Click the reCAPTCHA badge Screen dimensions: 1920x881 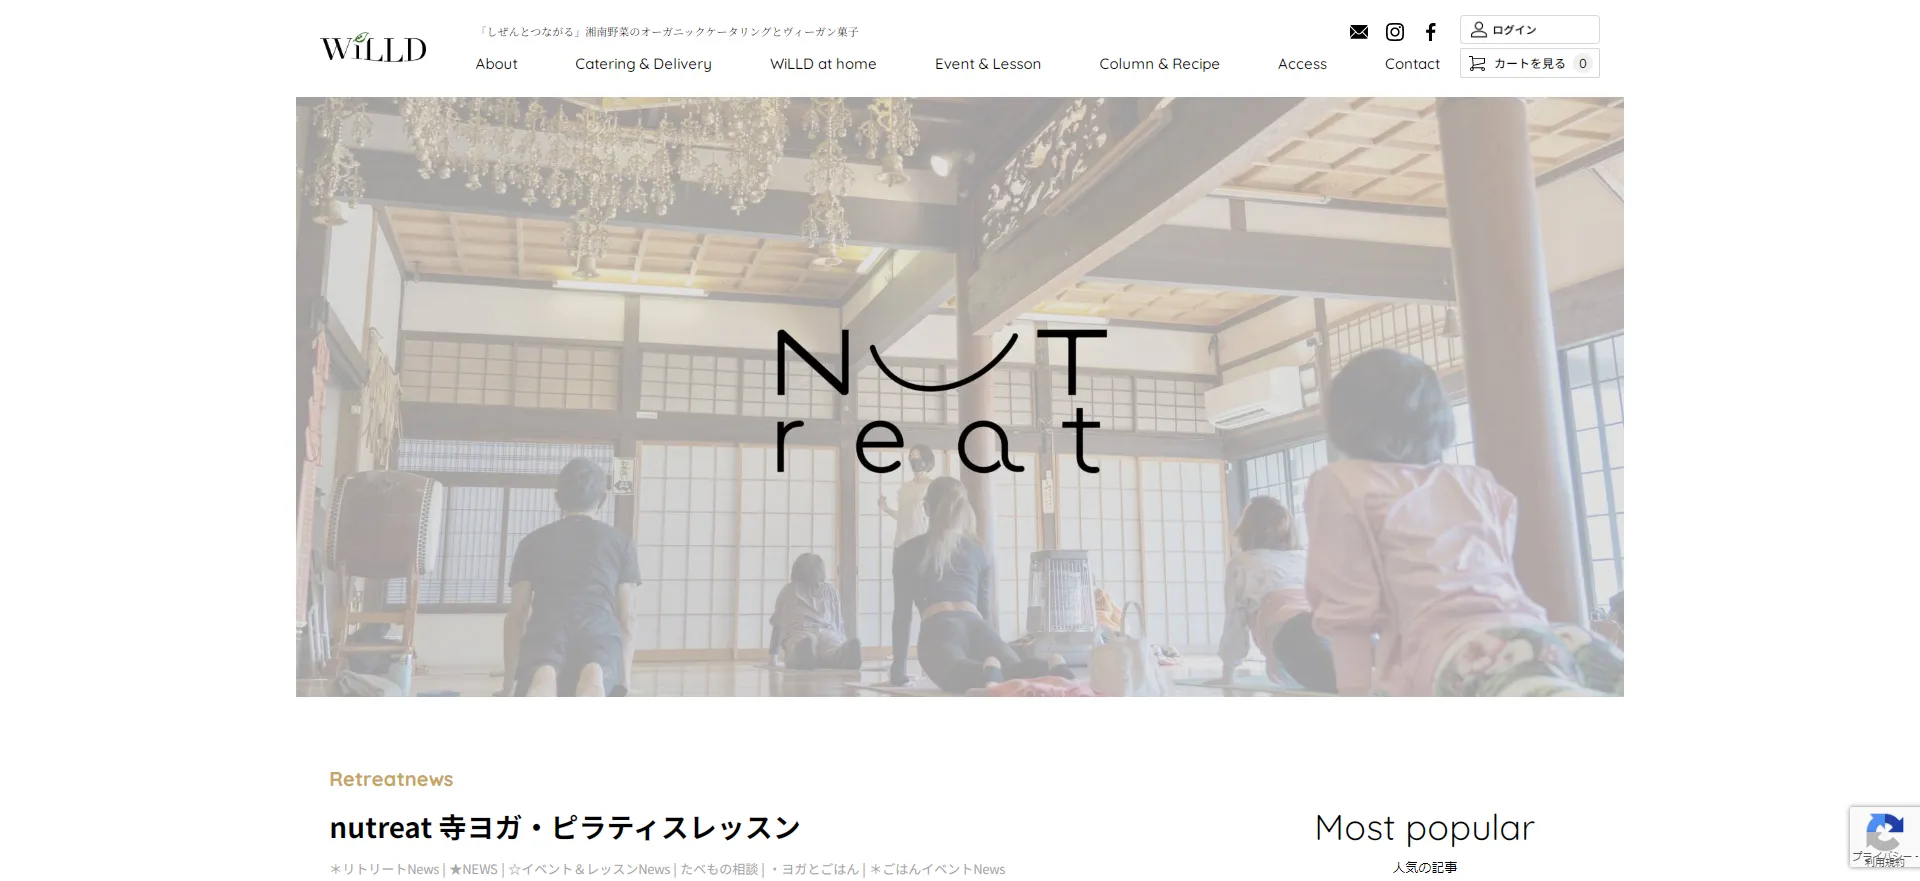(1884, 837)
